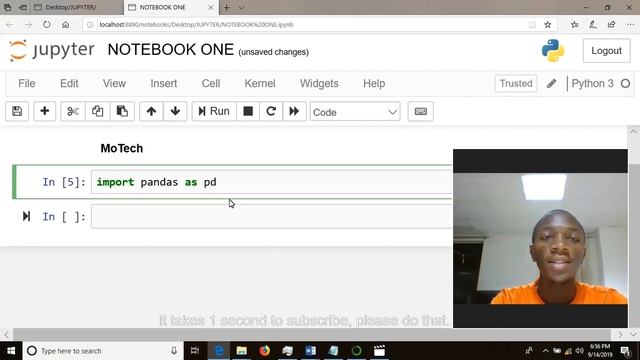
Task: Refresh the page in the browser
Action: 47,24
